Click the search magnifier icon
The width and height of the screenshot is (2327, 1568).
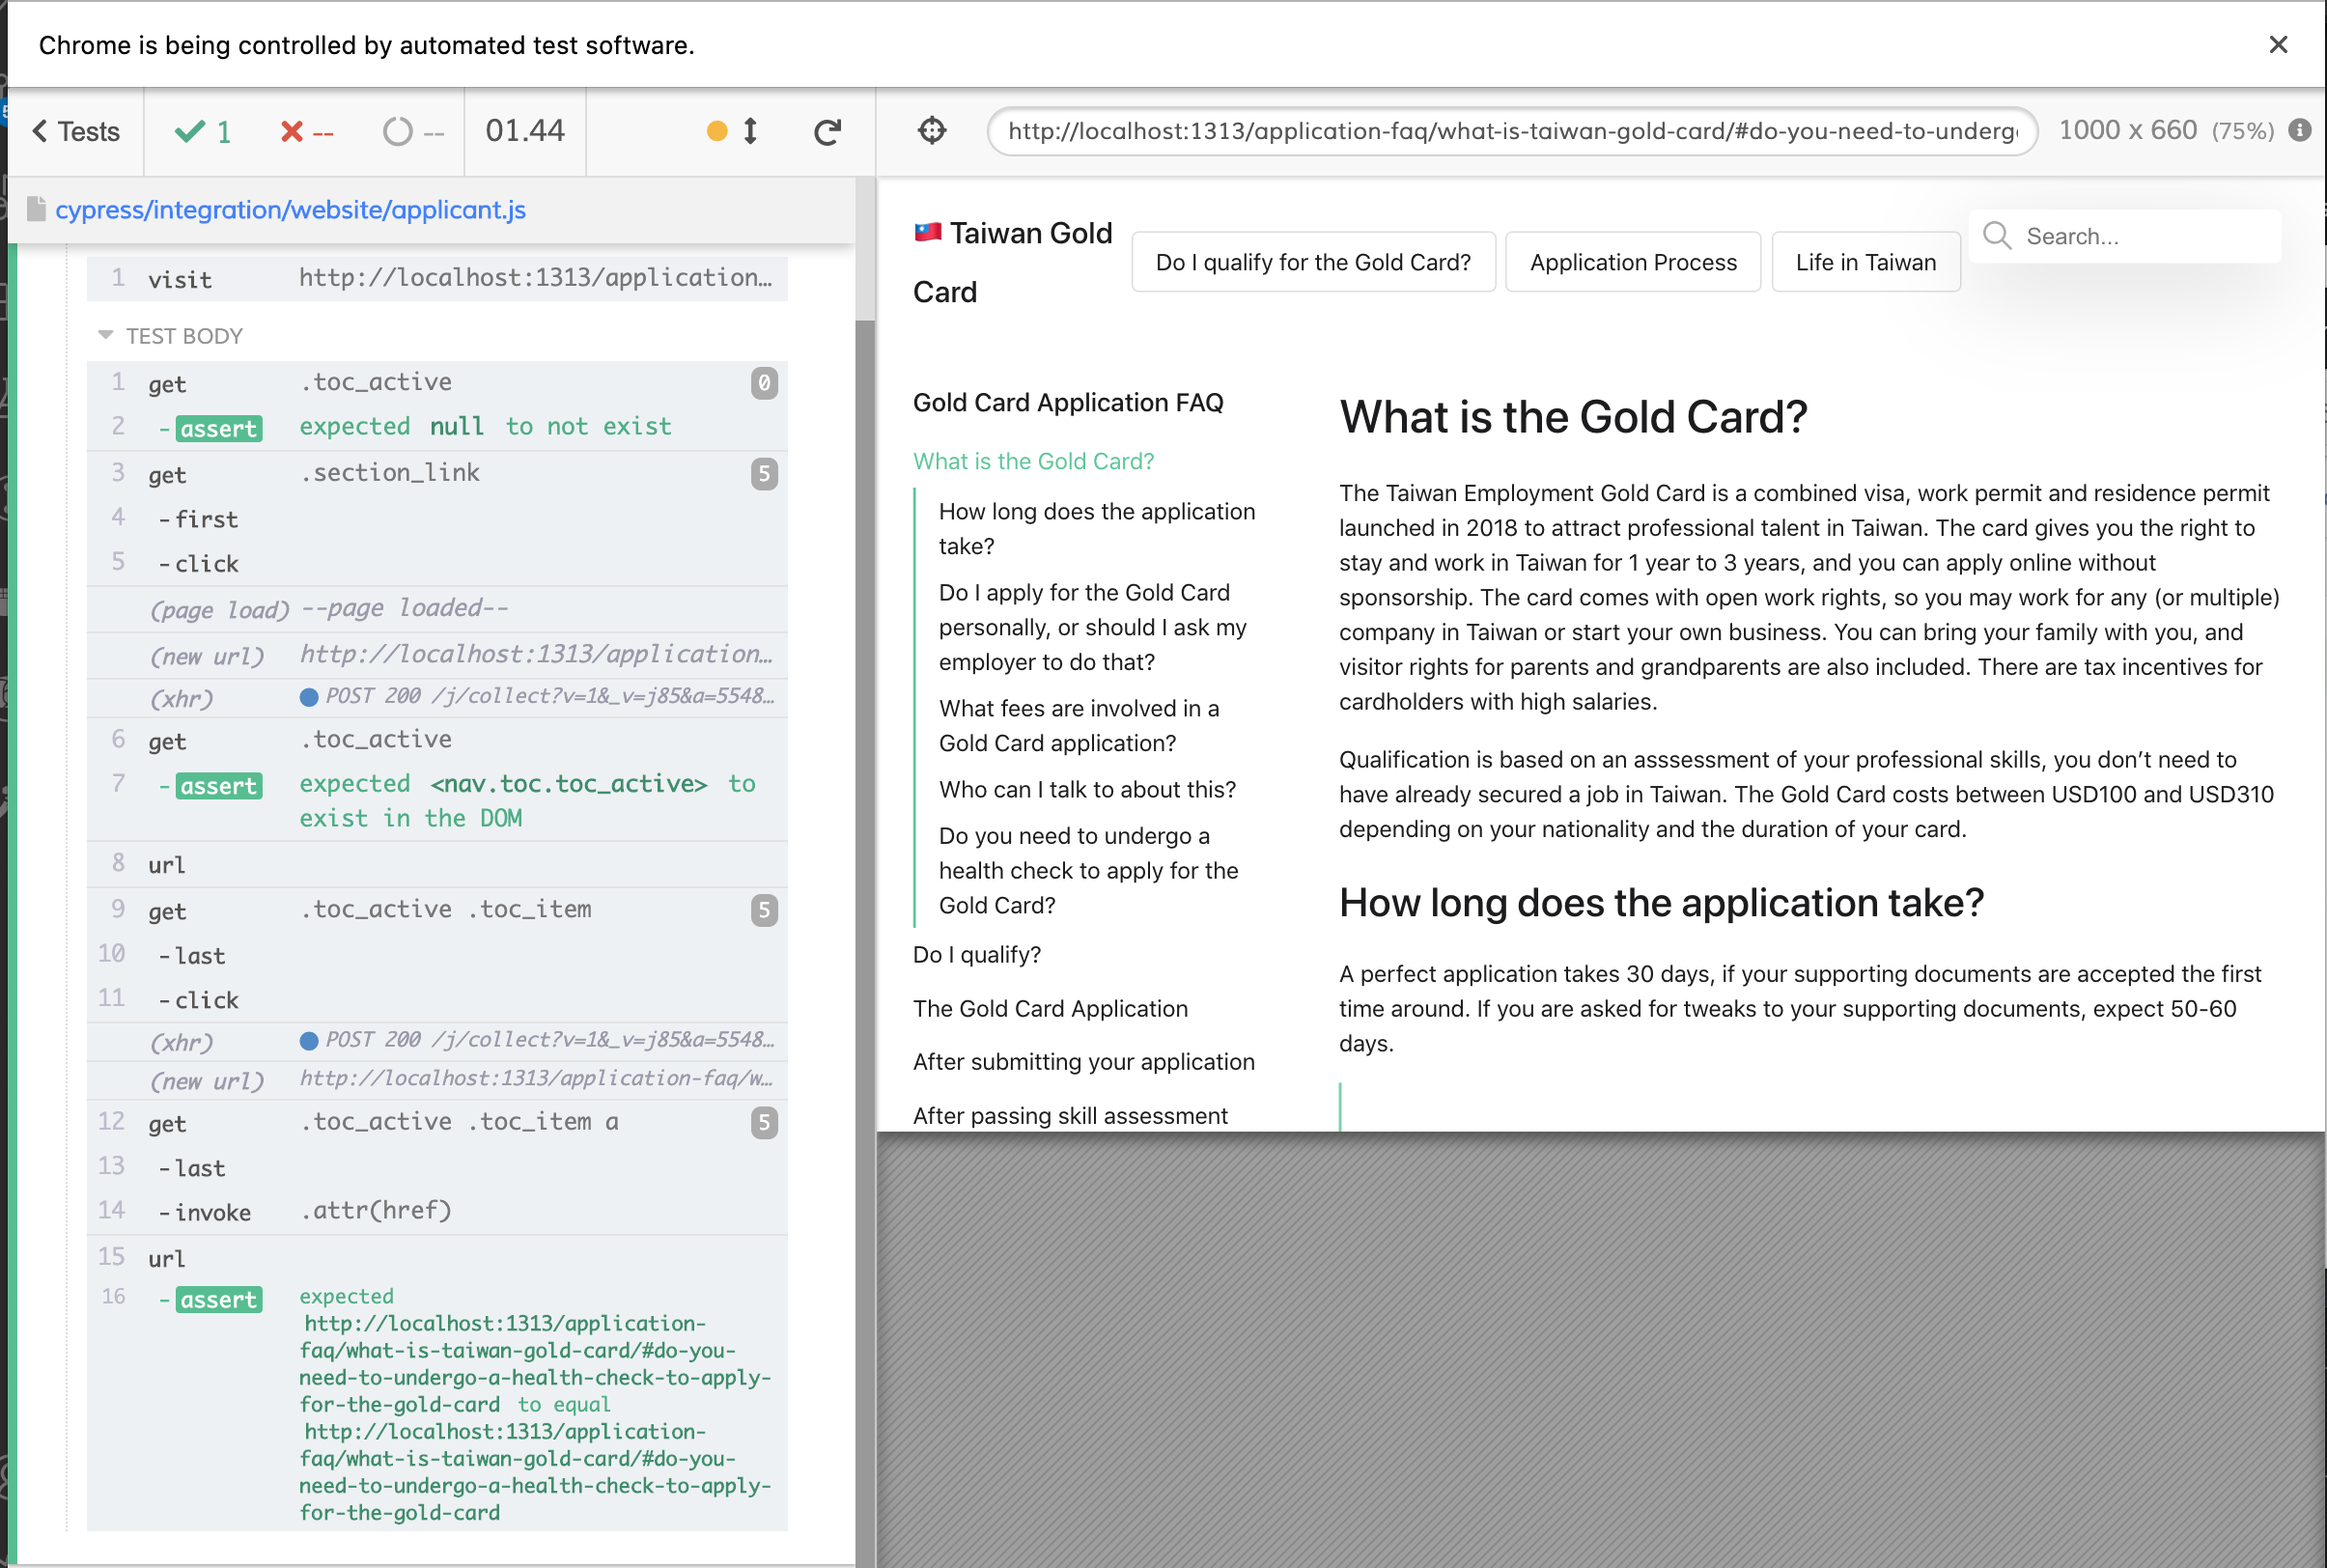point(1996,235)
